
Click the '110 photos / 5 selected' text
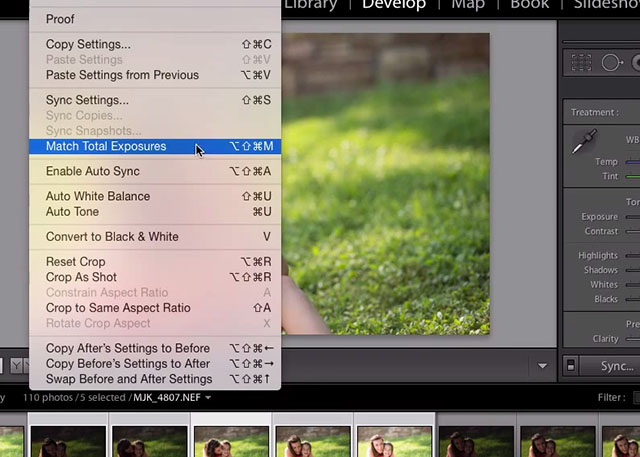[x=76, y=397]
